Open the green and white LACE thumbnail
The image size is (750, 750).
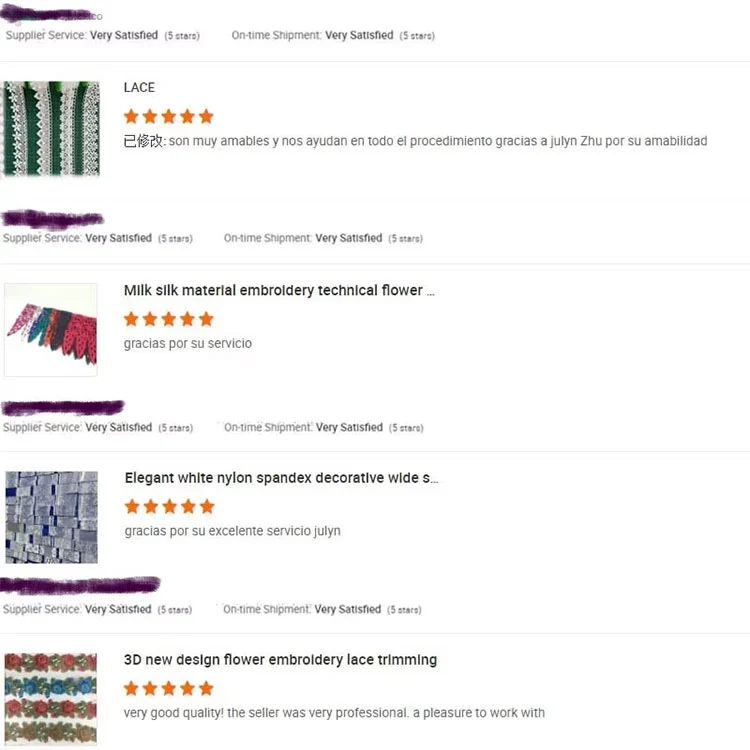click(51, 129)
